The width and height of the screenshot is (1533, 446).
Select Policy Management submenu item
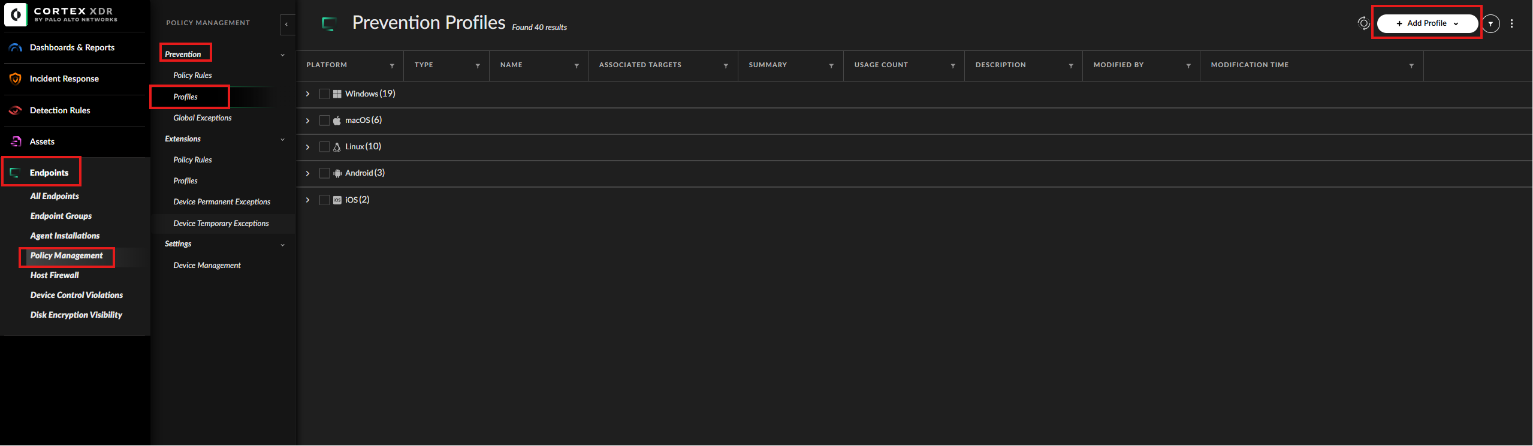pos(66,256)
